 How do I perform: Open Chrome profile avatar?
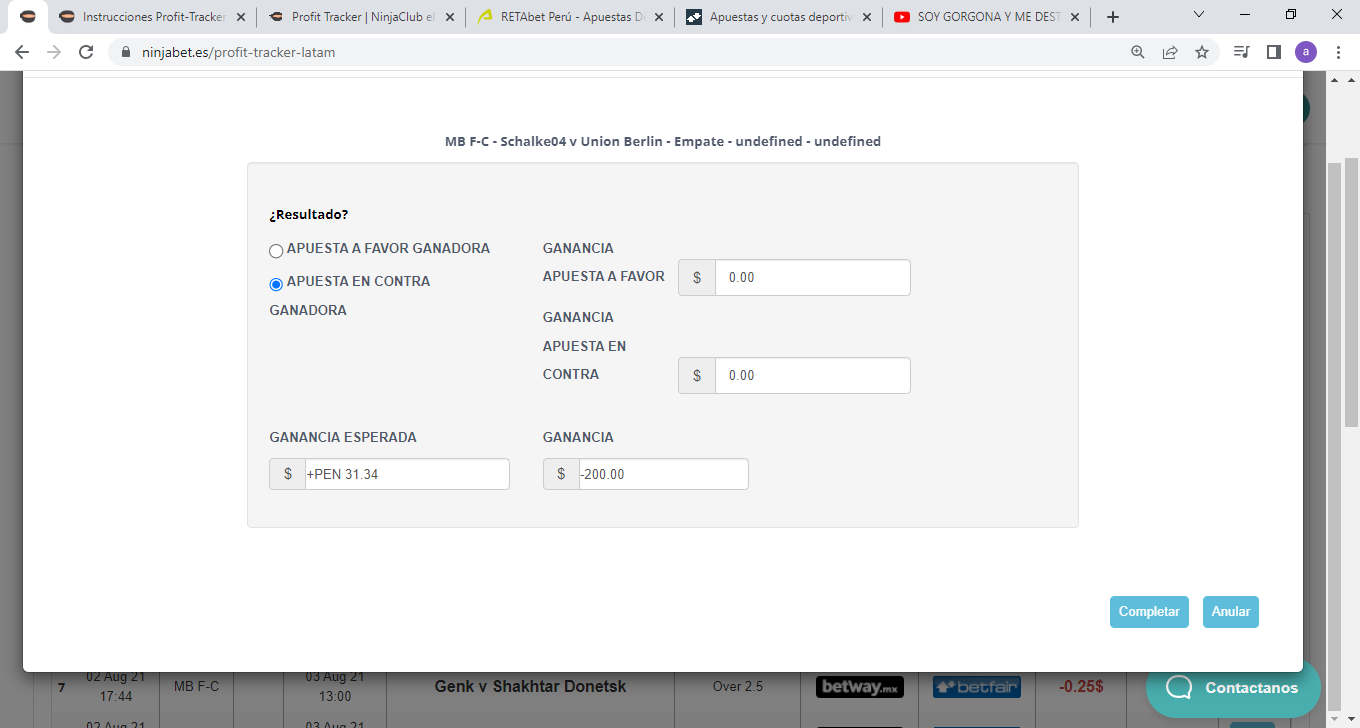point(1306,52)
